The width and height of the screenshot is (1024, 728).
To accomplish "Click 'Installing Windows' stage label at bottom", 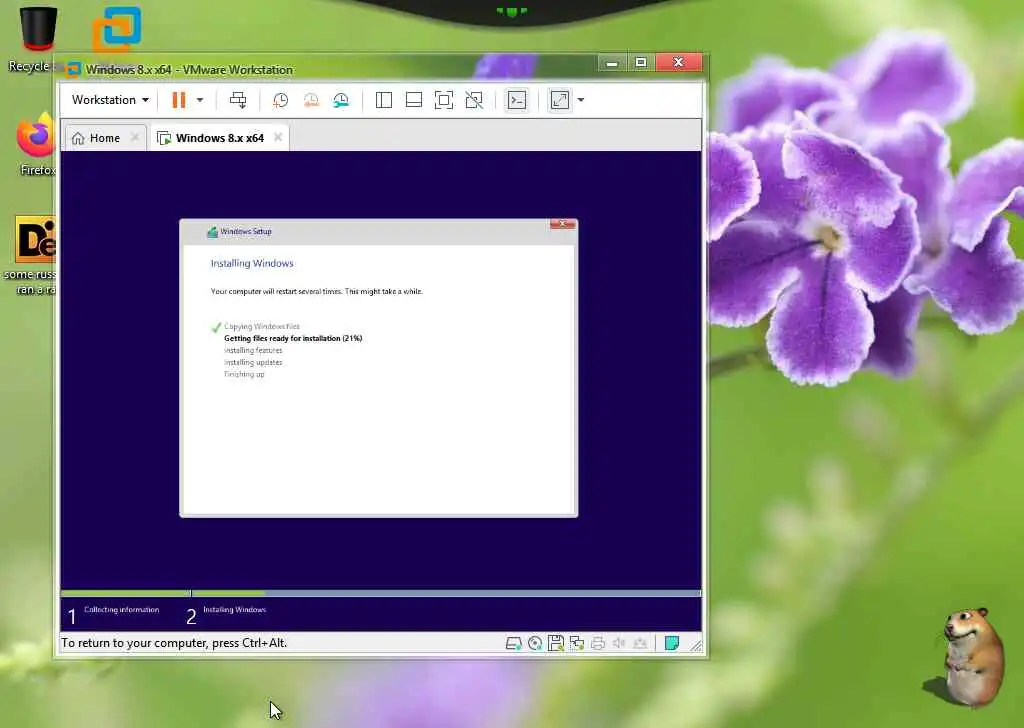I will 234,610.
